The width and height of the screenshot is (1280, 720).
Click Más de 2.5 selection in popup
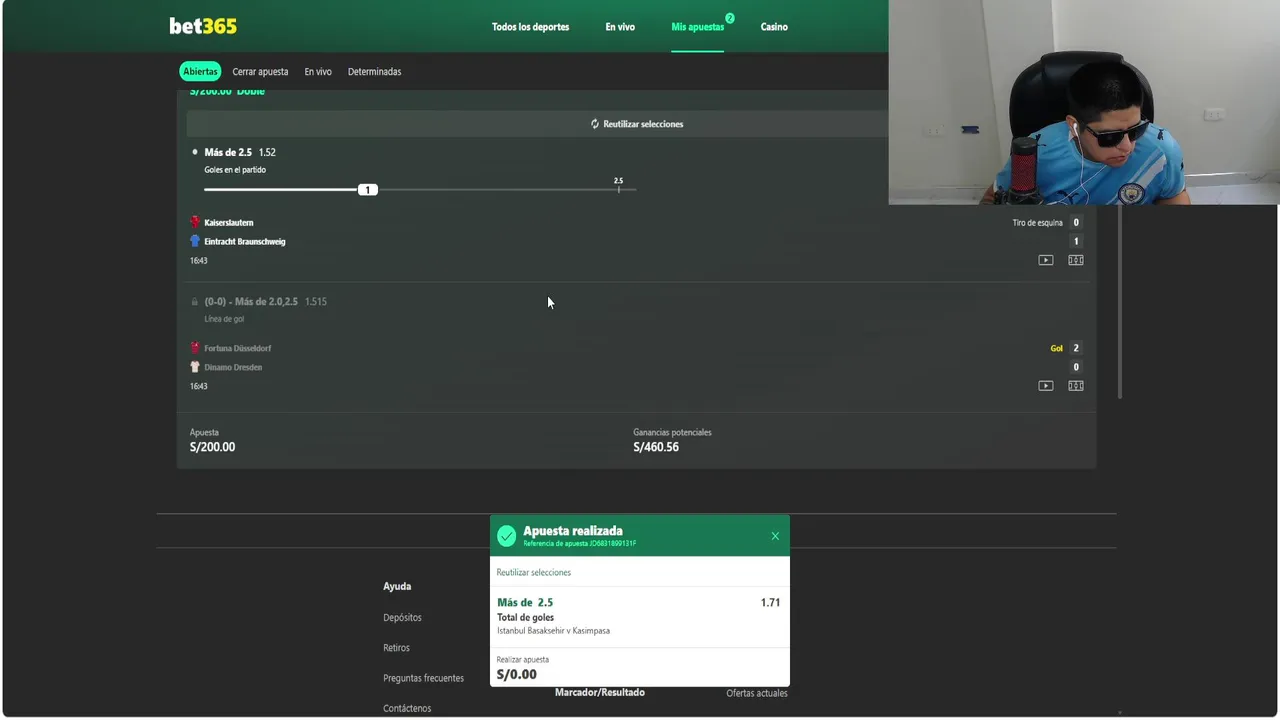pos(525,602)
